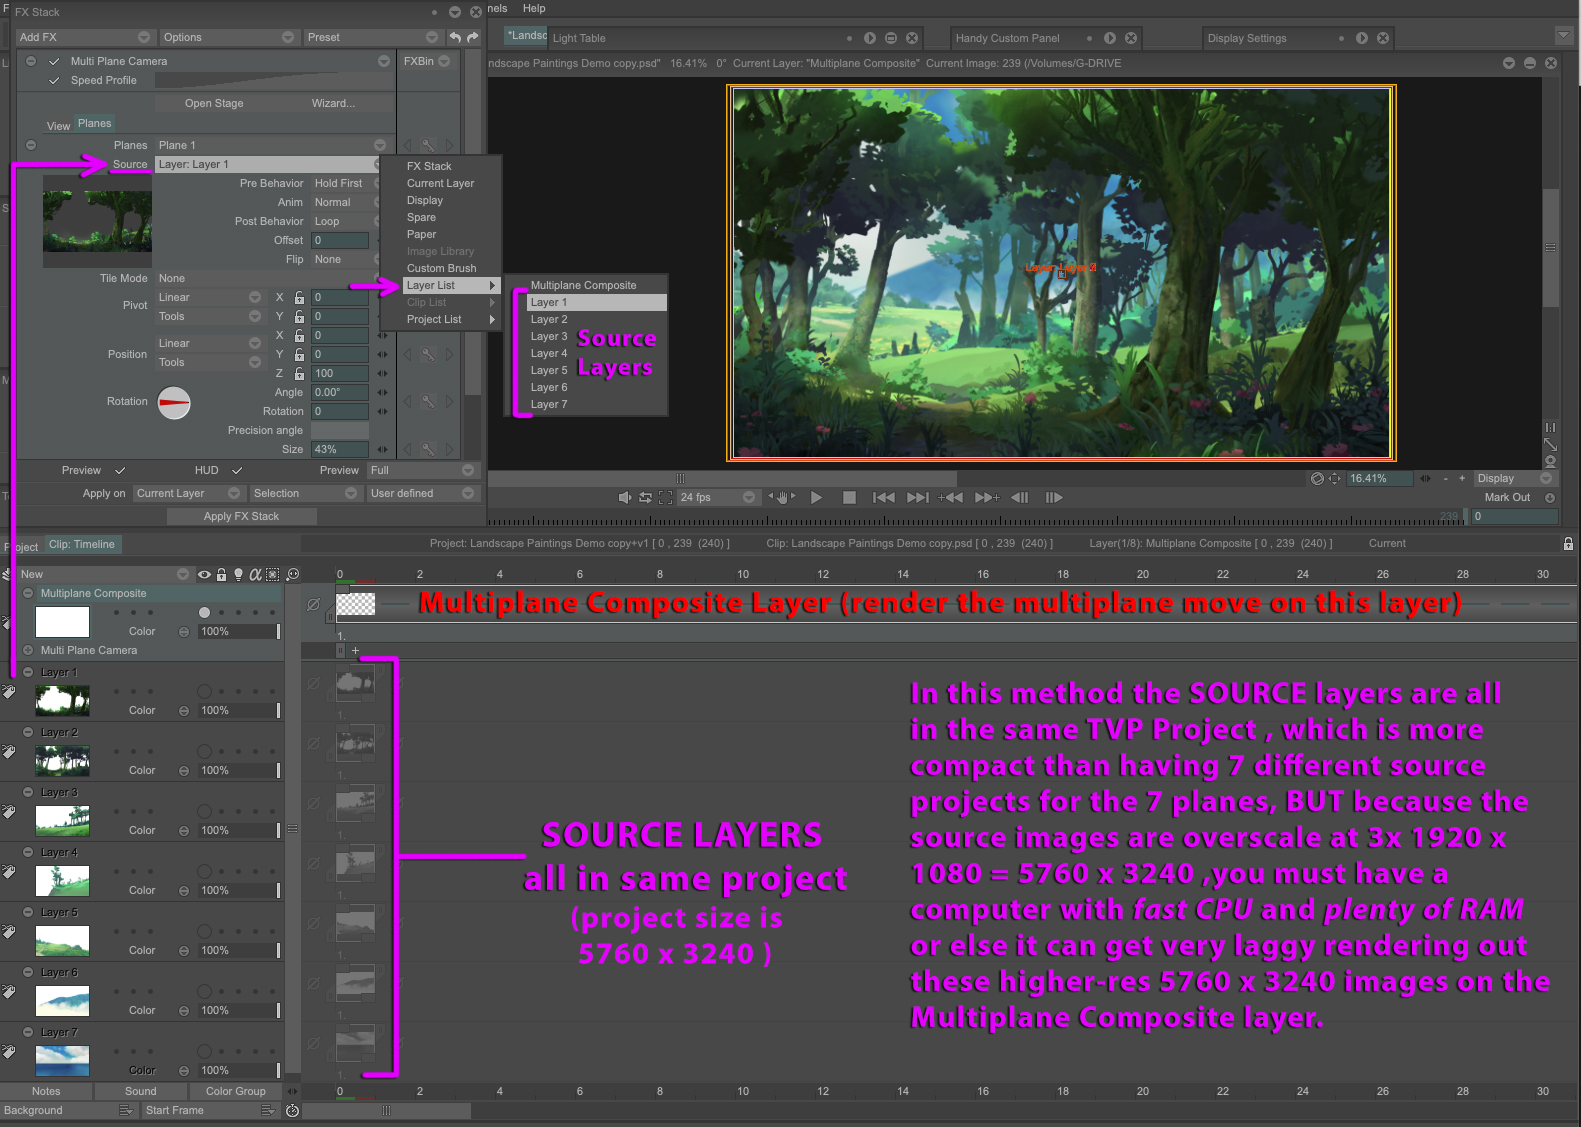Click the undo arrow in FX Stack
1581x1127 pixels.
[455, 37]
